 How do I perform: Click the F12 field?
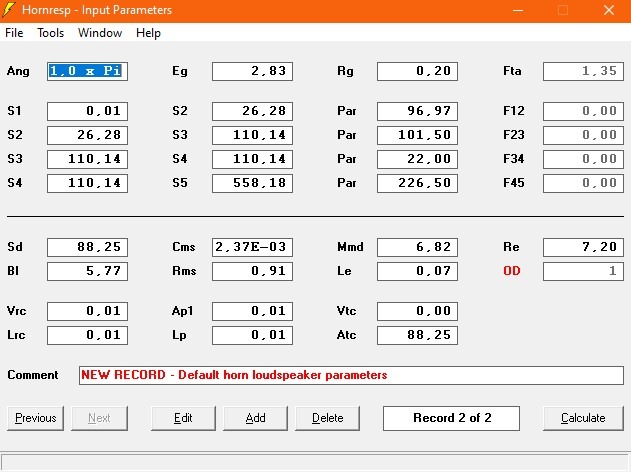point(583,111)
